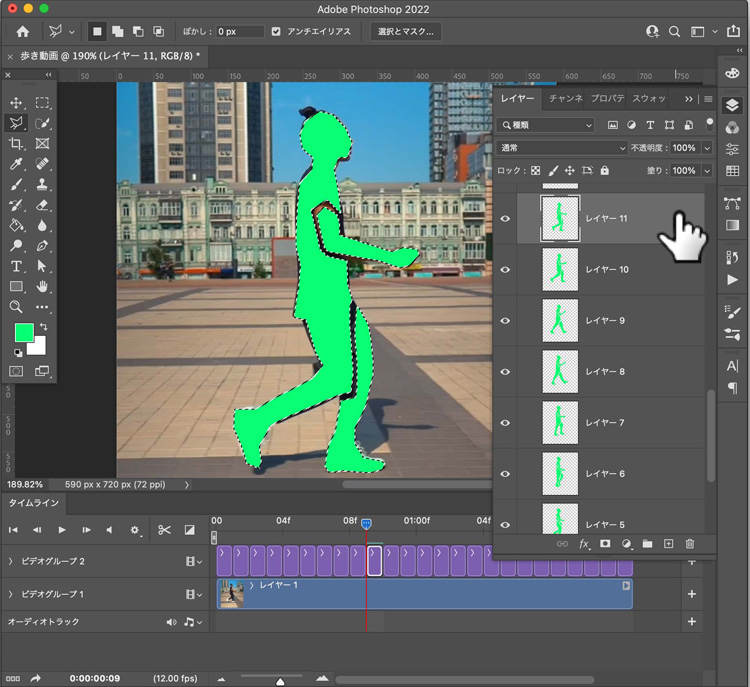750x687 pixels.
Task: Select the Crop tool
Action: [x=16, y=144]
